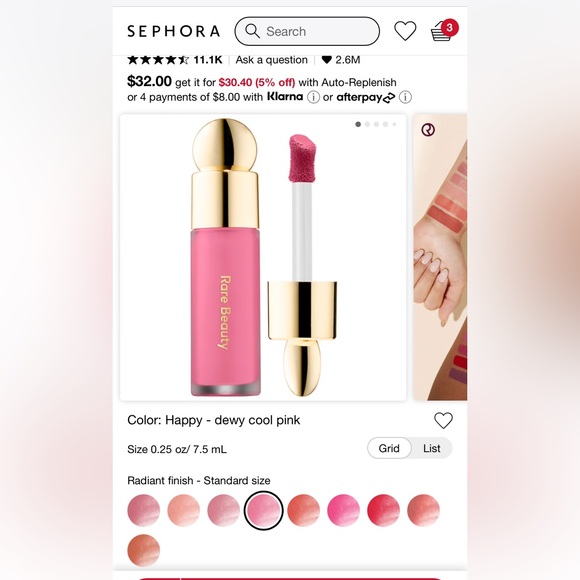Screen dimensions: 580x580
Task: Open the Loves heart icon in header
Action: tap(405, 31)
